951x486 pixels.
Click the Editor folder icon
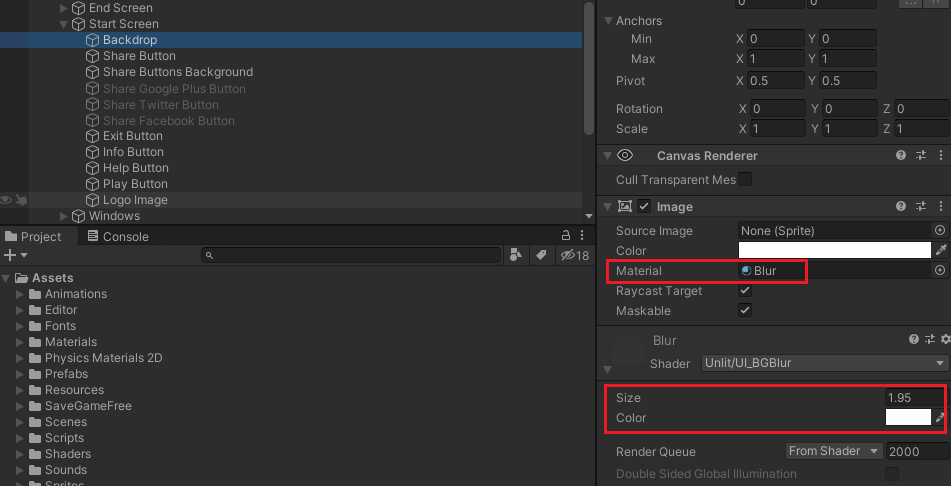[35, 310]
